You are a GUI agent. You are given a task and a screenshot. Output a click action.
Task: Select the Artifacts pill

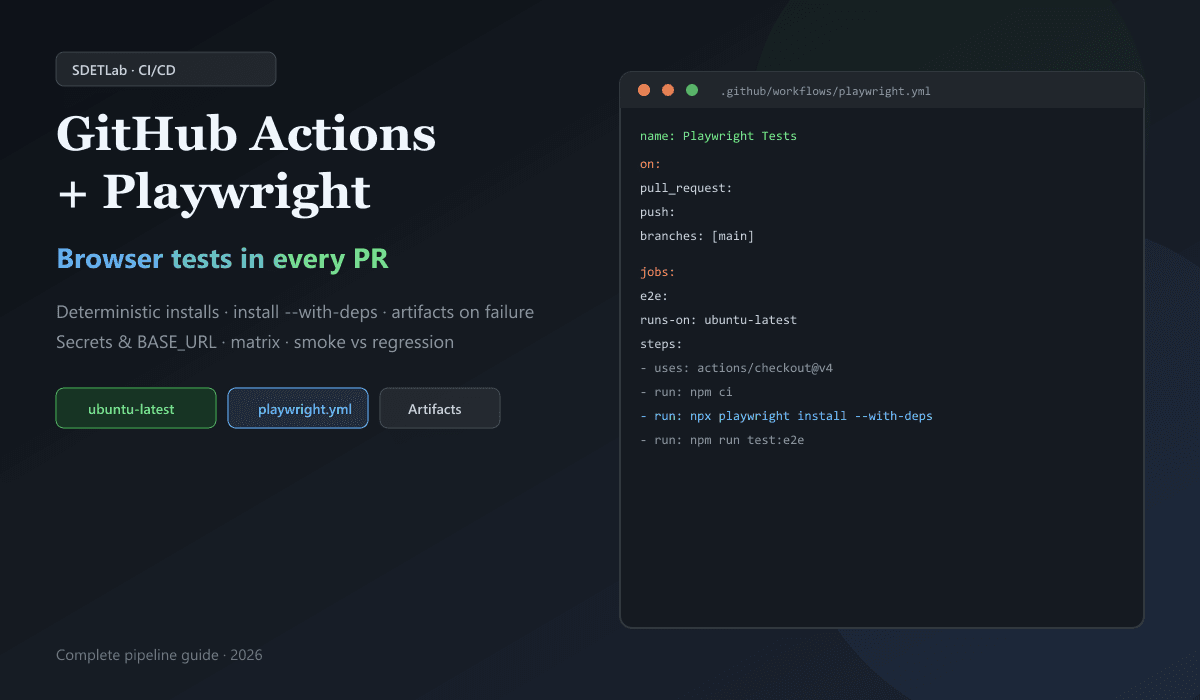[x=440, y=408]
